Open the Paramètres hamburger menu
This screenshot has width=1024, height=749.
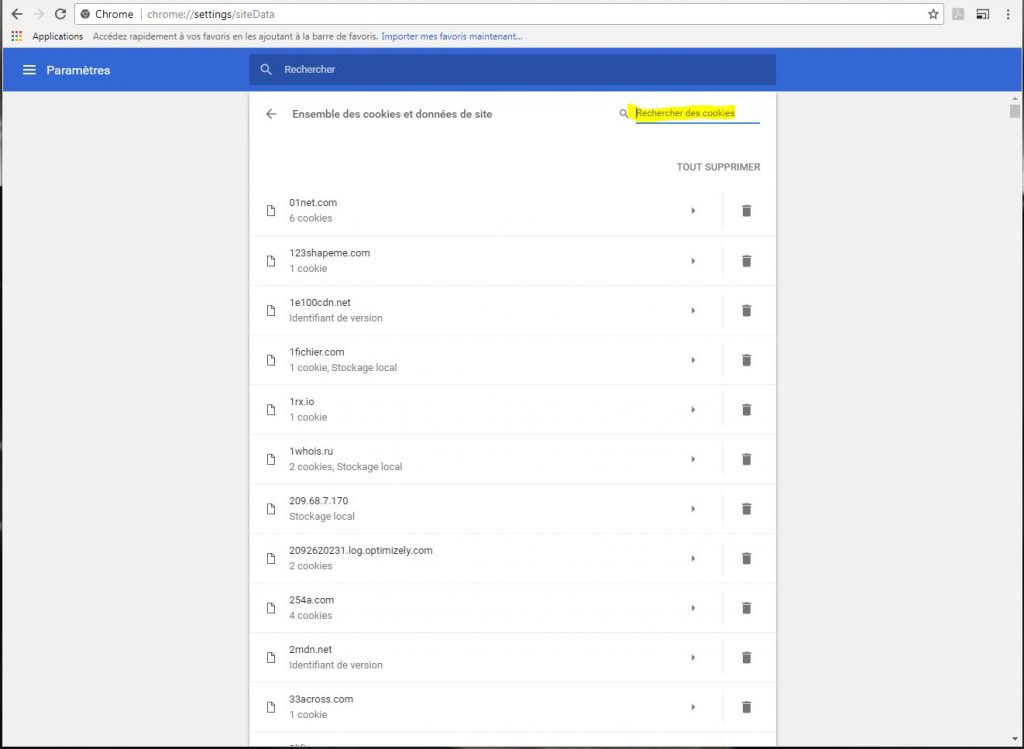(29, 70)
